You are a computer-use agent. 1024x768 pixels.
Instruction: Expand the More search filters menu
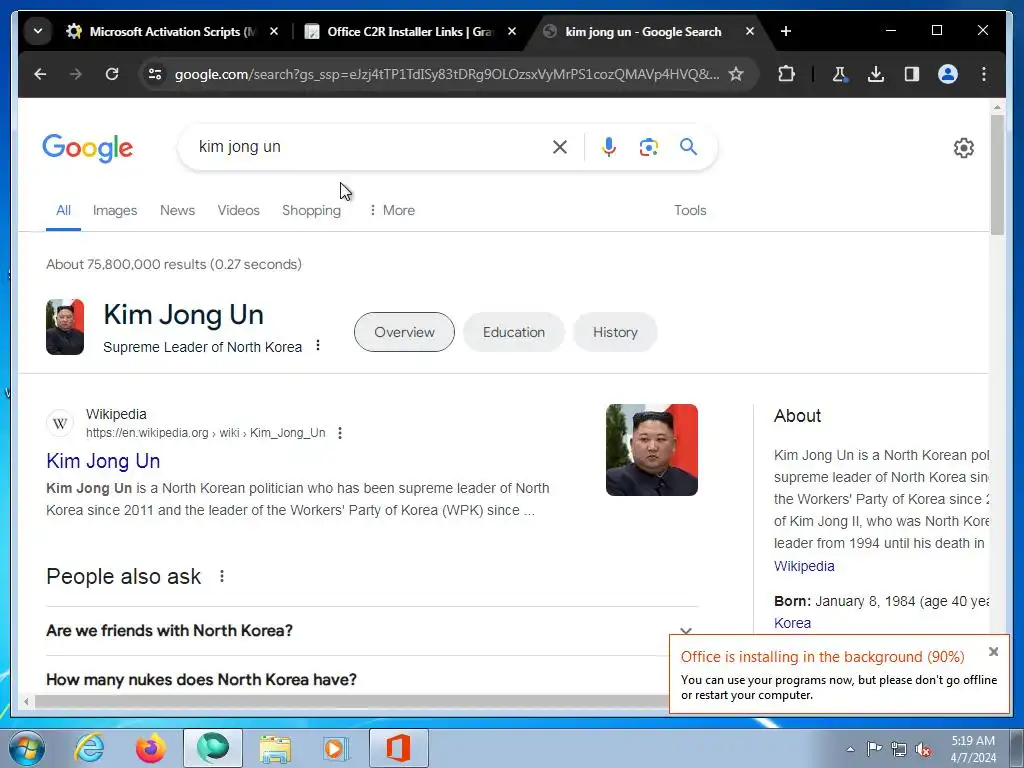pyautogui.click(x=392, y=210)
